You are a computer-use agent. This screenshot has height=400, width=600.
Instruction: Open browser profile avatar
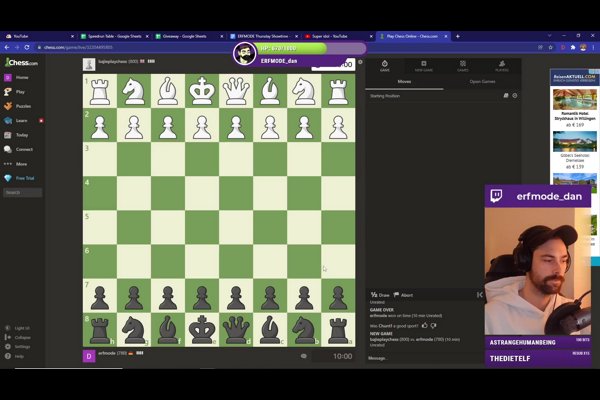click(583, 47)
